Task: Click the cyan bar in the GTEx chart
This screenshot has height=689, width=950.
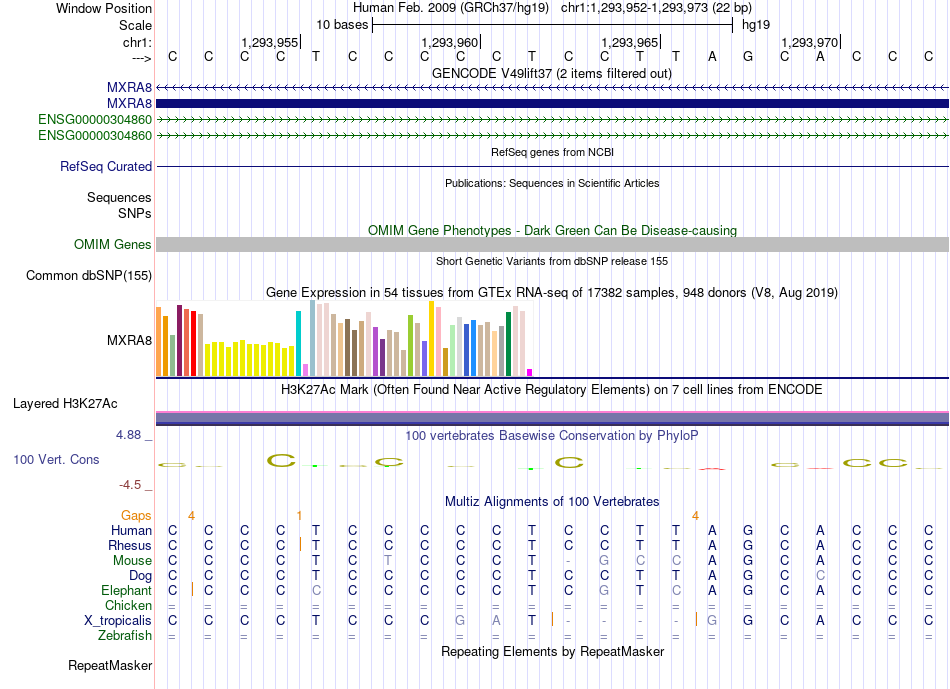Action: point(298,344)
